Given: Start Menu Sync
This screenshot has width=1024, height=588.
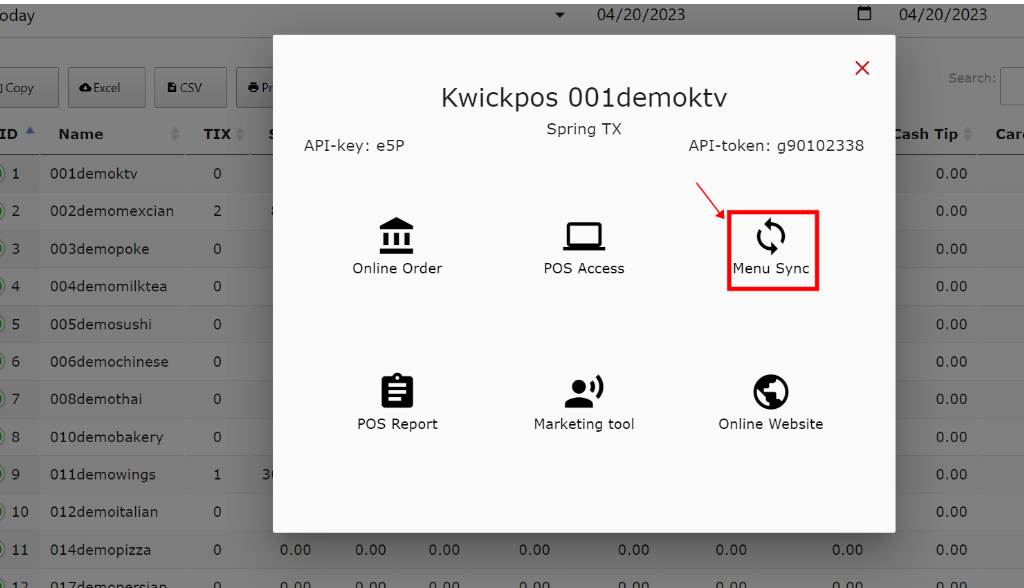Looking at the screenshot, I should coord(771,248).
